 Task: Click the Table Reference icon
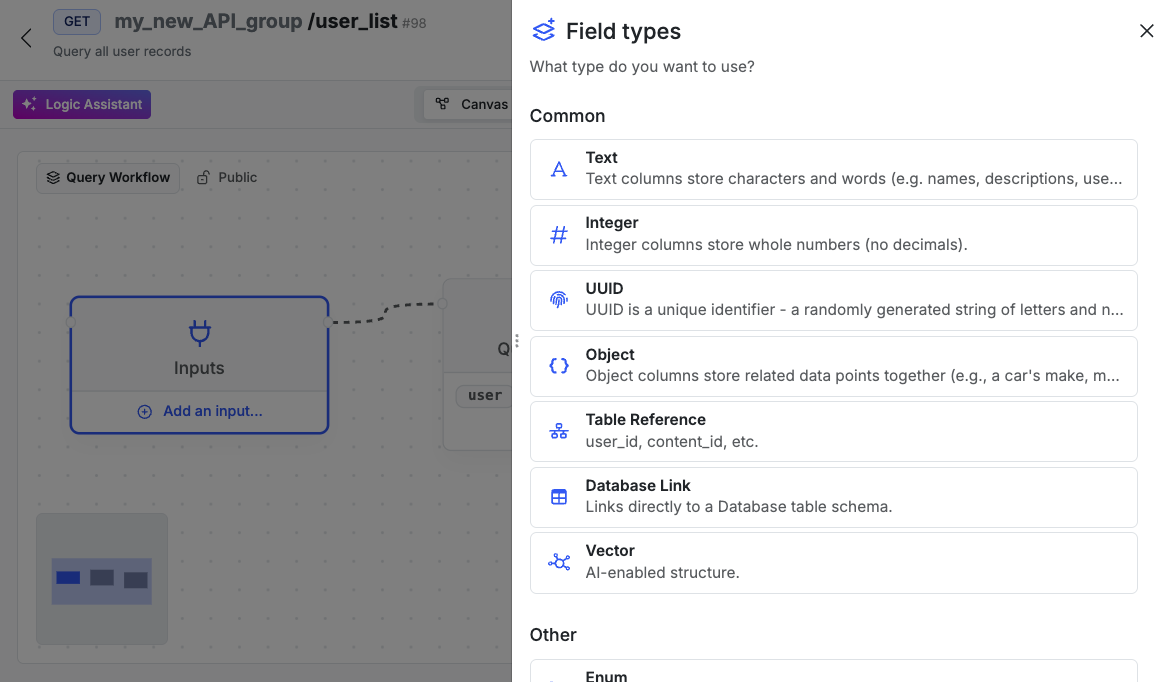coord(559,431)
